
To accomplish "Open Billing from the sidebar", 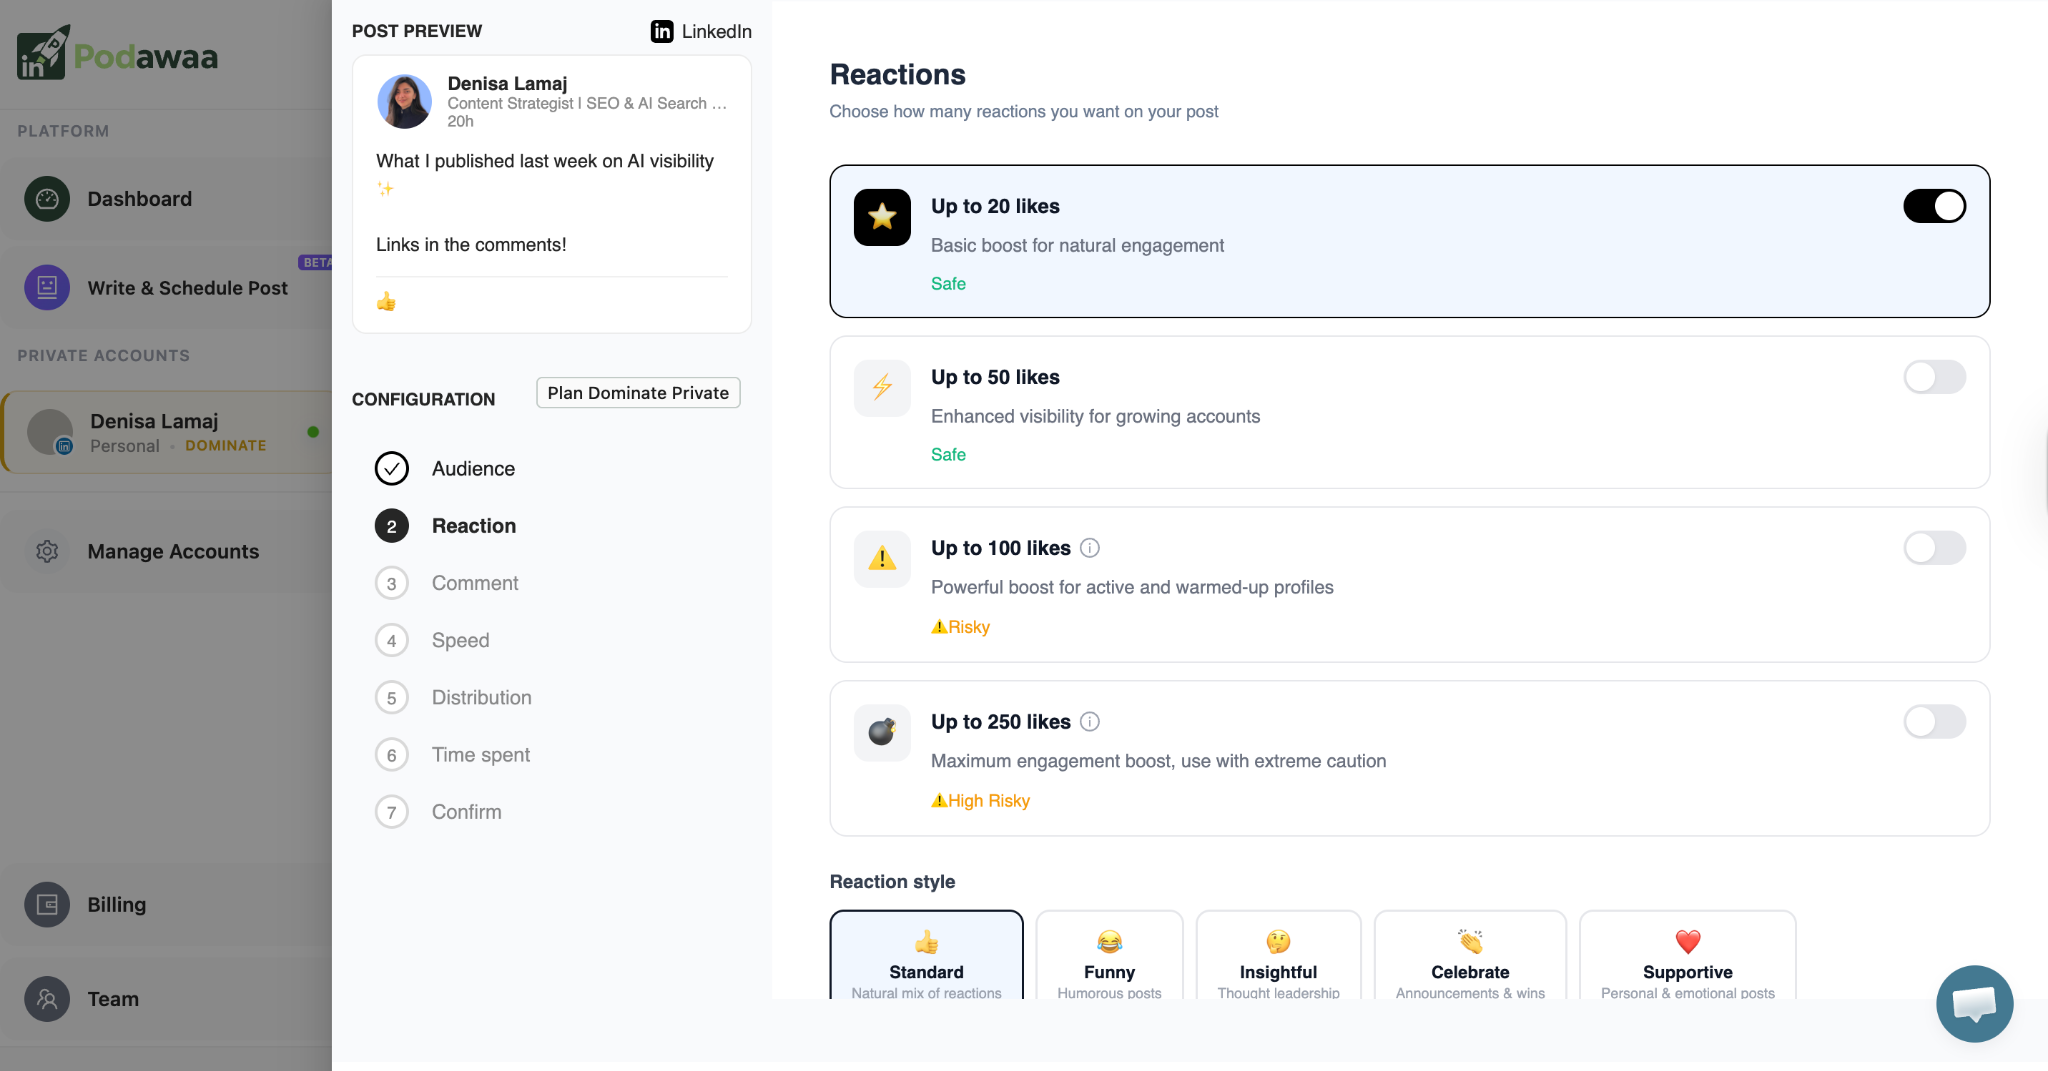I will (118, 904).
